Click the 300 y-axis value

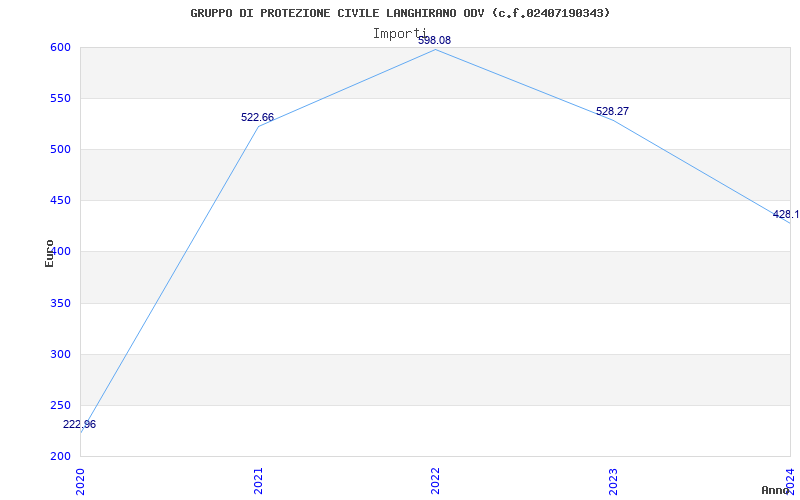tap(60, 355)
